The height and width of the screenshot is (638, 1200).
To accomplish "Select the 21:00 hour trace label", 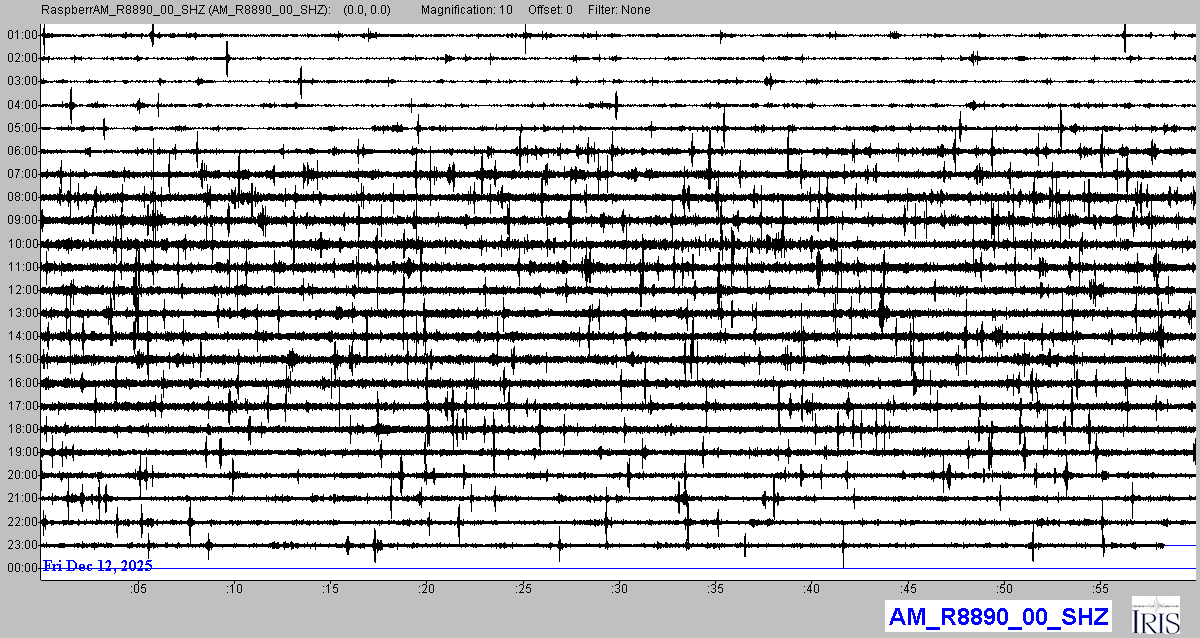I will [21, 498].
